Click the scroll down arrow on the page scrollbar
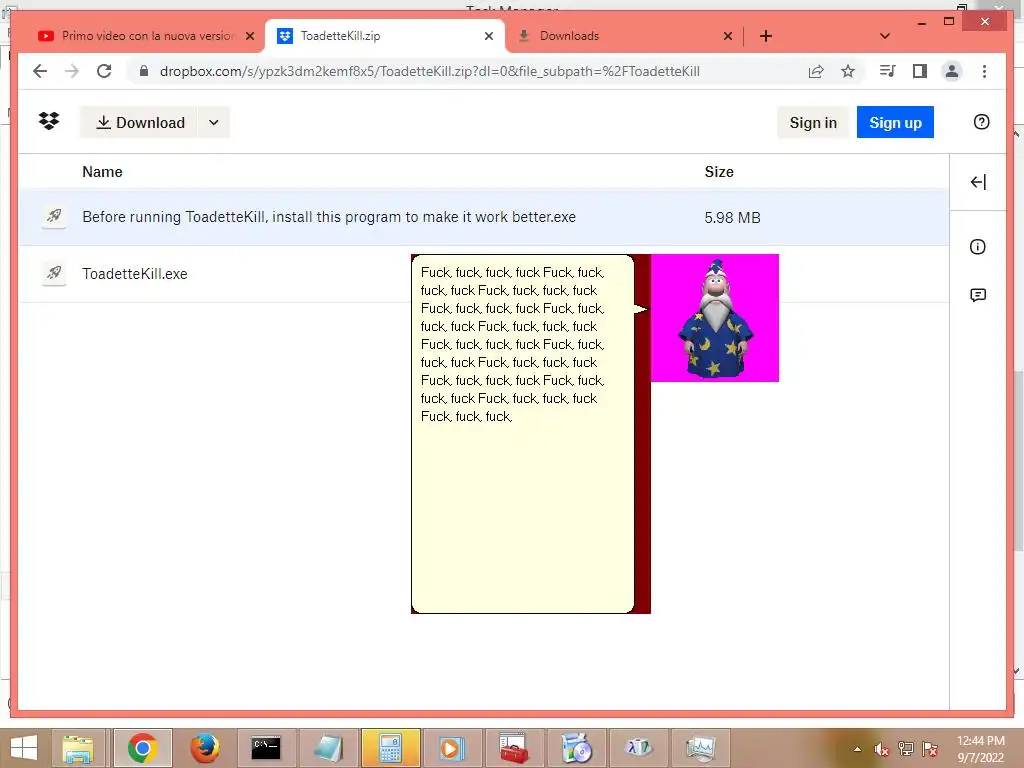This screenshot has width=1024, height=768. coord(1016,671)
